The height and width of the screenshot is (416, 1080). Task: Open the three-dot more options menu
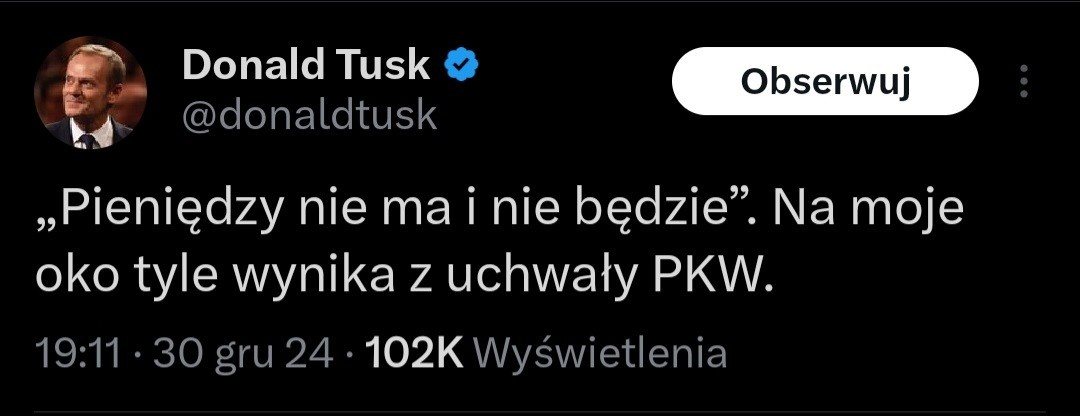(1022, 82)
